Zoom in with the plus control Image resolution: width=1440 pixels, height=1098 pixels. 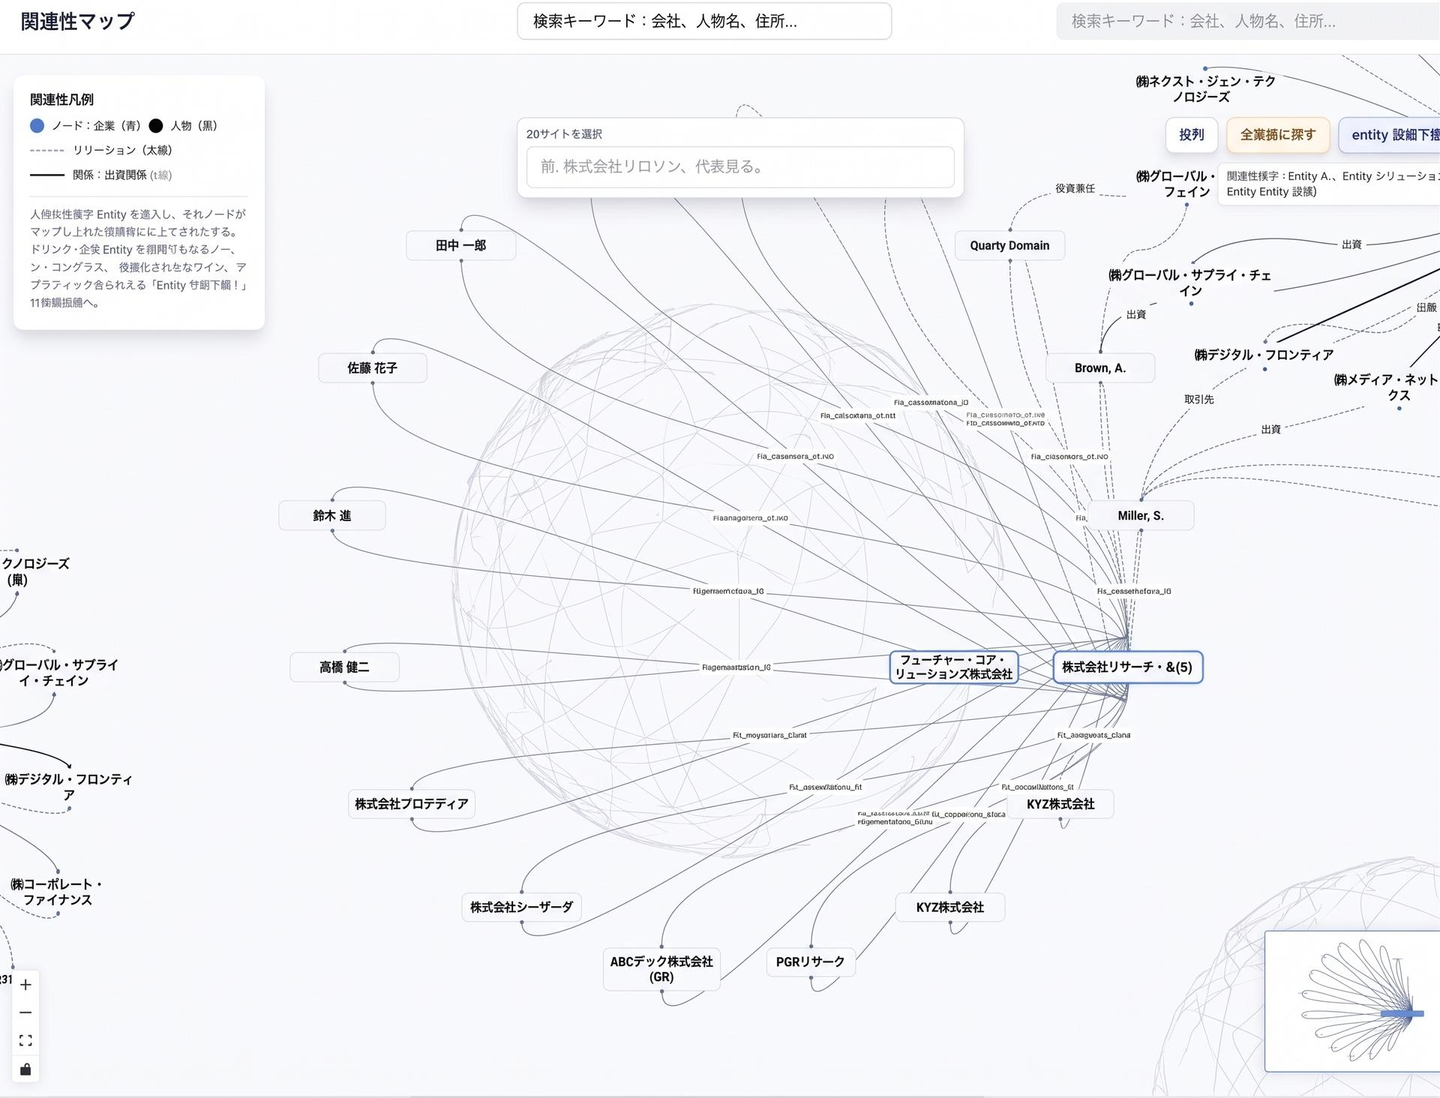click(x=26, y=985)
